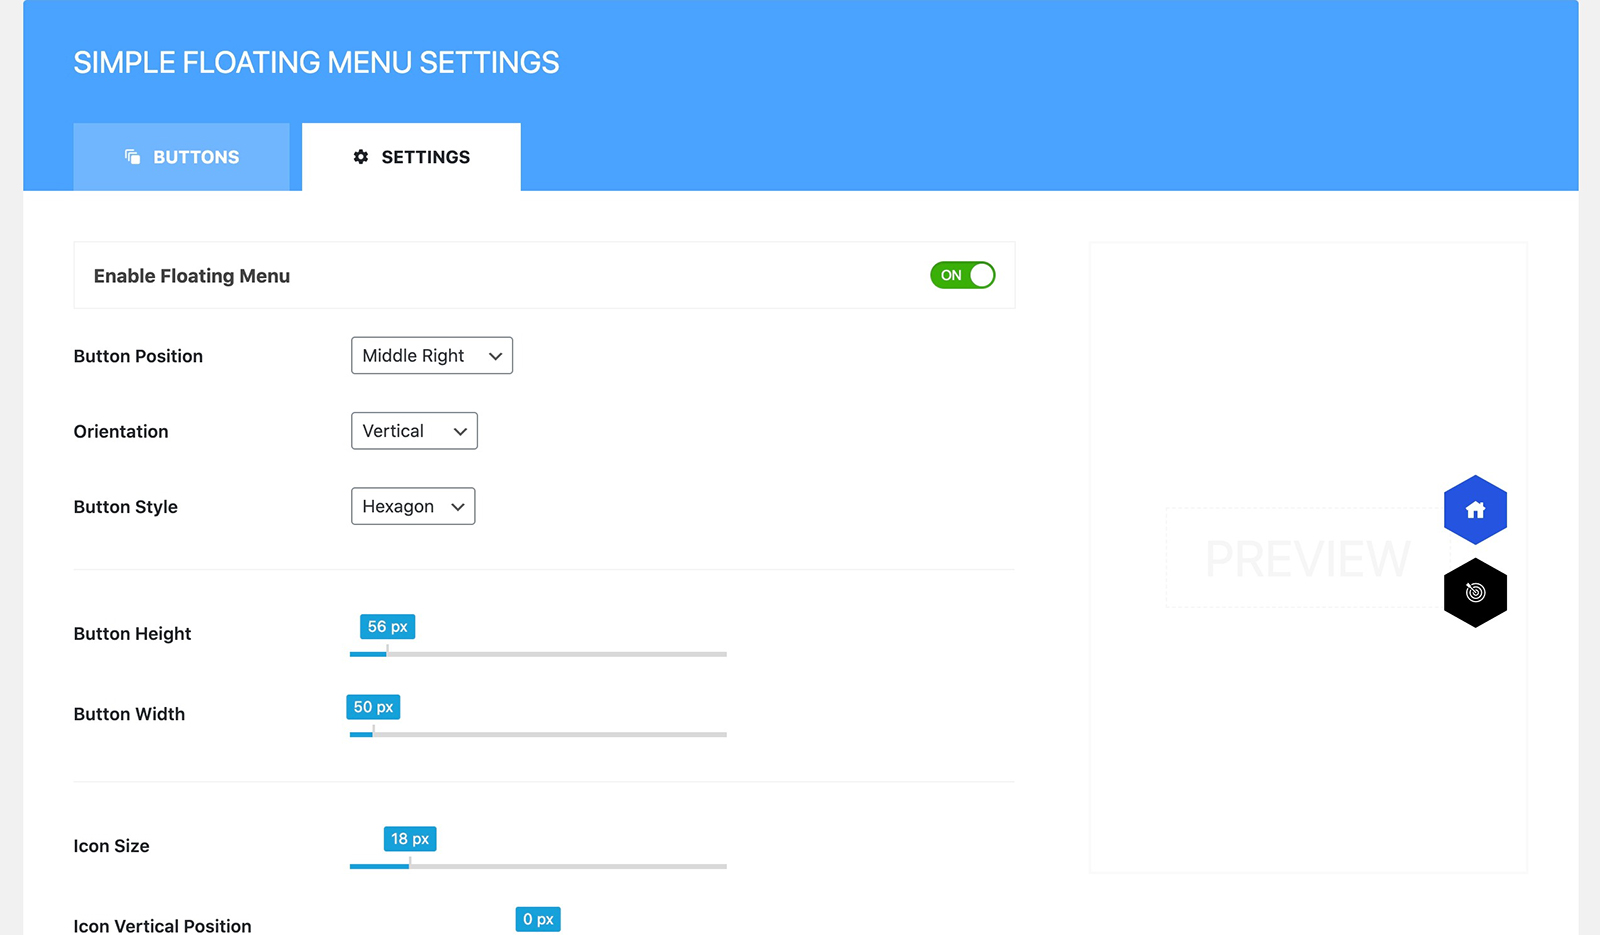The height and width of the screenshot is (935, 1600).
Task: Click the Icon Size label
Action: pos(111,846)
